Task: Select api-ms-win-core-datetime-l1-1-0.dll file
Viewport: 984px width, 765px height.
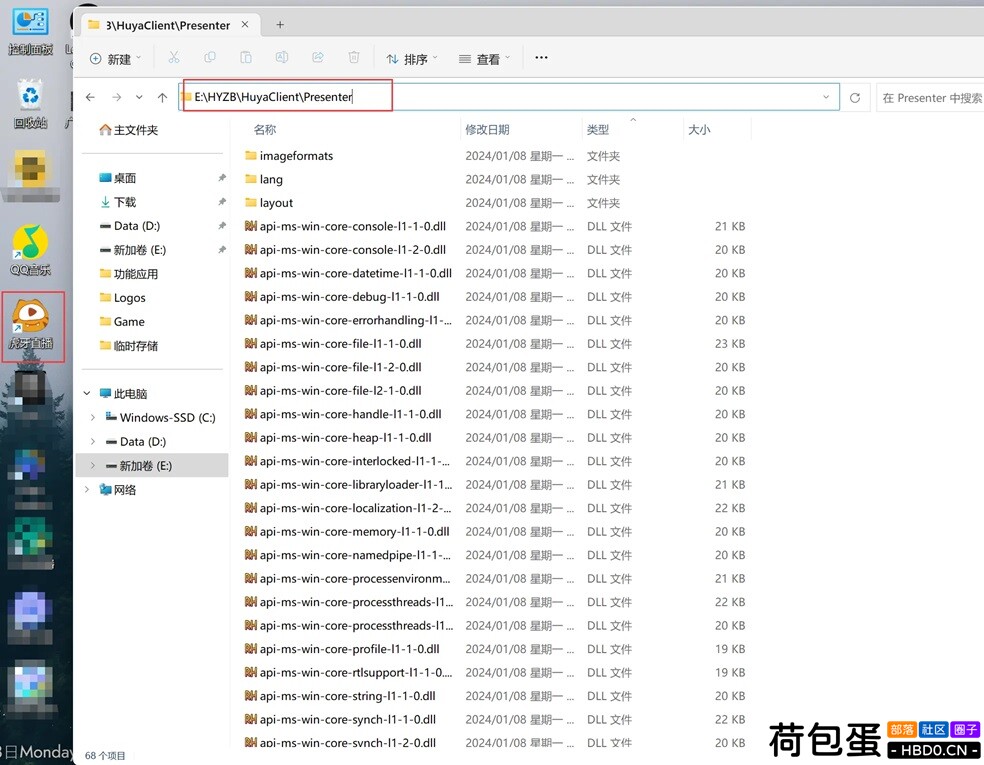Action: (348, 273)
